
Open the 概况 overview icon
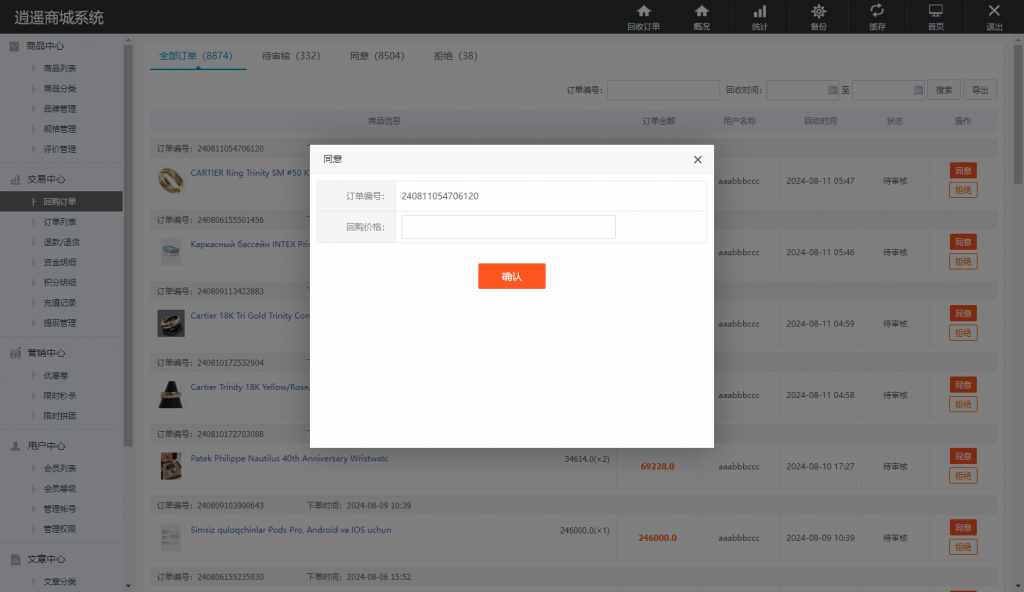tap(701, 17)
